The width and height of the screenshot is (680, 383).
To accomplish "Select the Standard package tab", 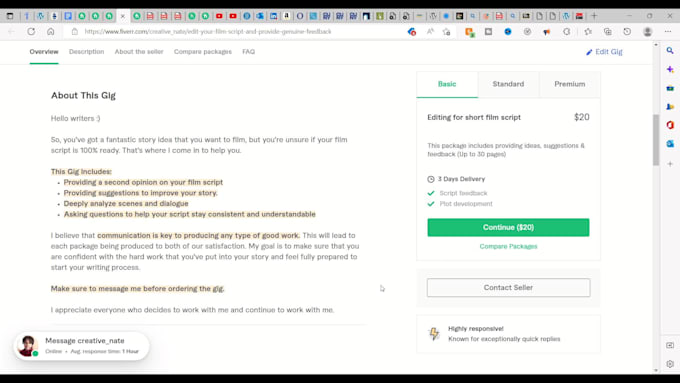I will [508, 84].
